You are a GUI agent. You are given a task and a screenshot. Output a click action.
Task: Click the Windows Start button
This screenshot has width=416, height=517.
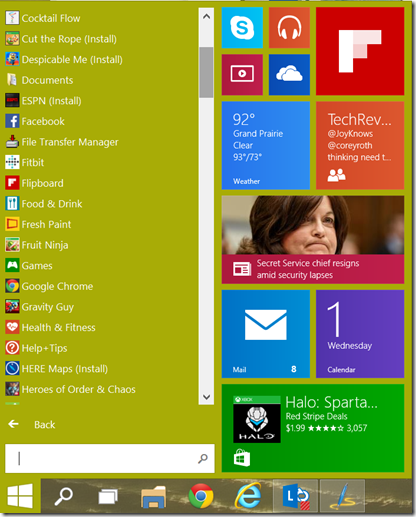(x=20, y=496)
